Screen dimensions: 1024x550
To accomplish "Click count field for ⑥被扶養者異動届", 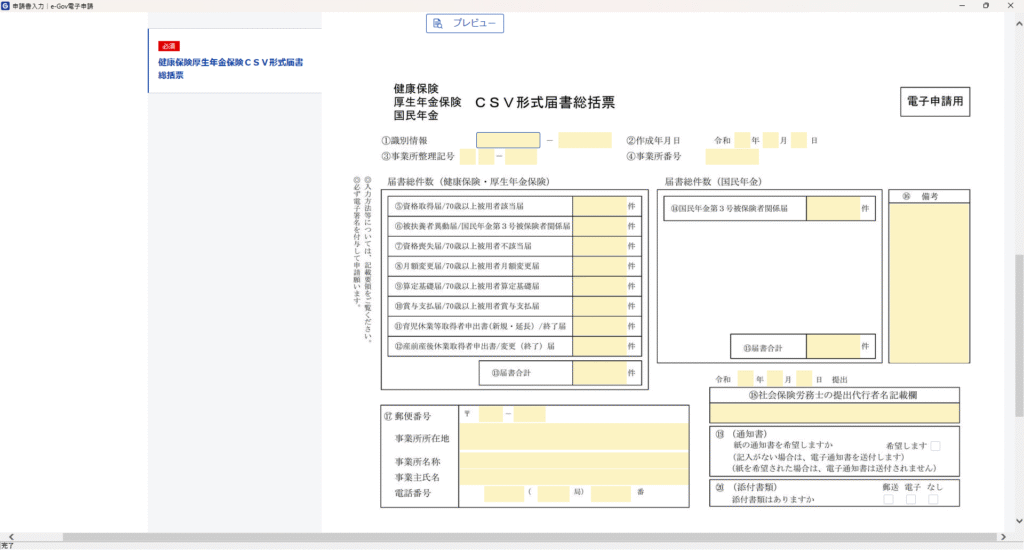I will [x=600, y=226].
